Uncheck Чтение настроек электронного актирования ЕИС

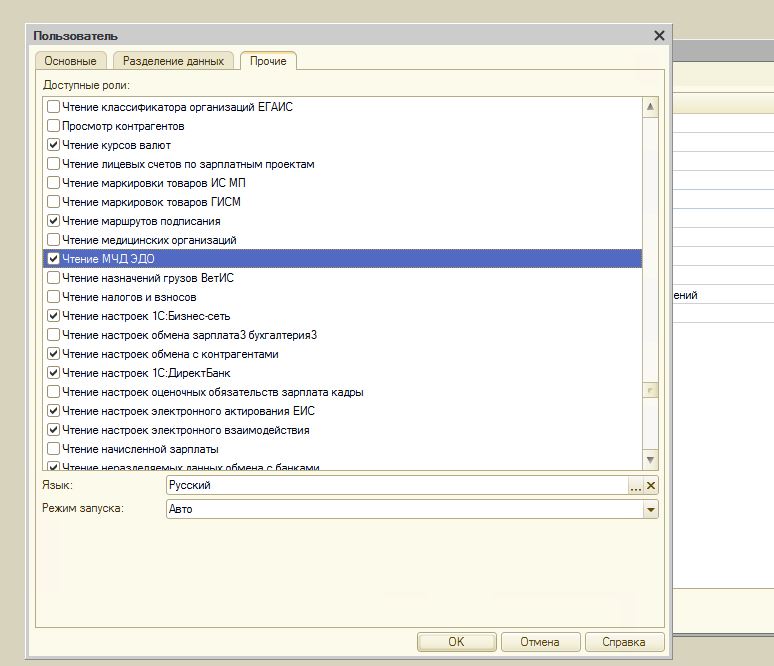[x=53, y=411]
